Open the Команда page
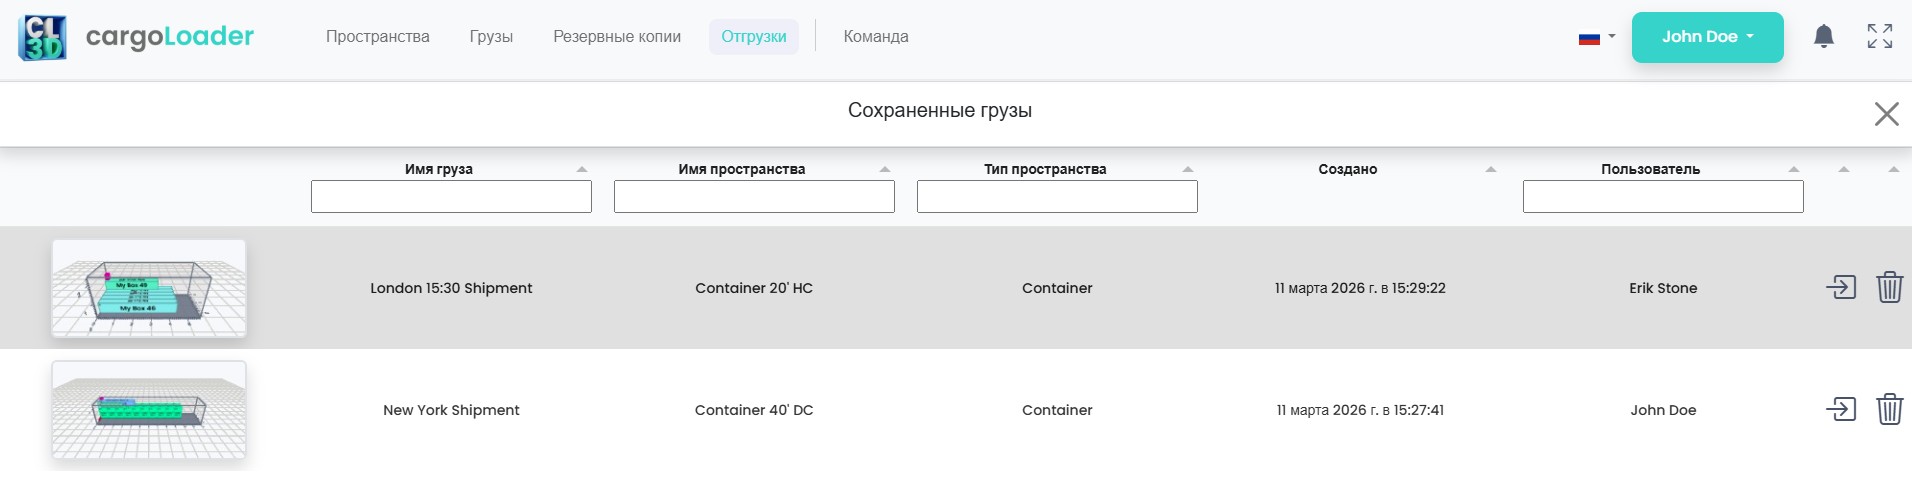 876,37
